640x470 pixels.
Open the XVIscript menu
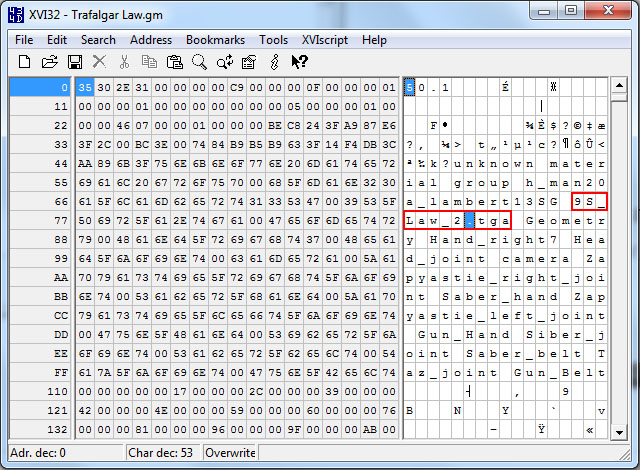(324, 40)
